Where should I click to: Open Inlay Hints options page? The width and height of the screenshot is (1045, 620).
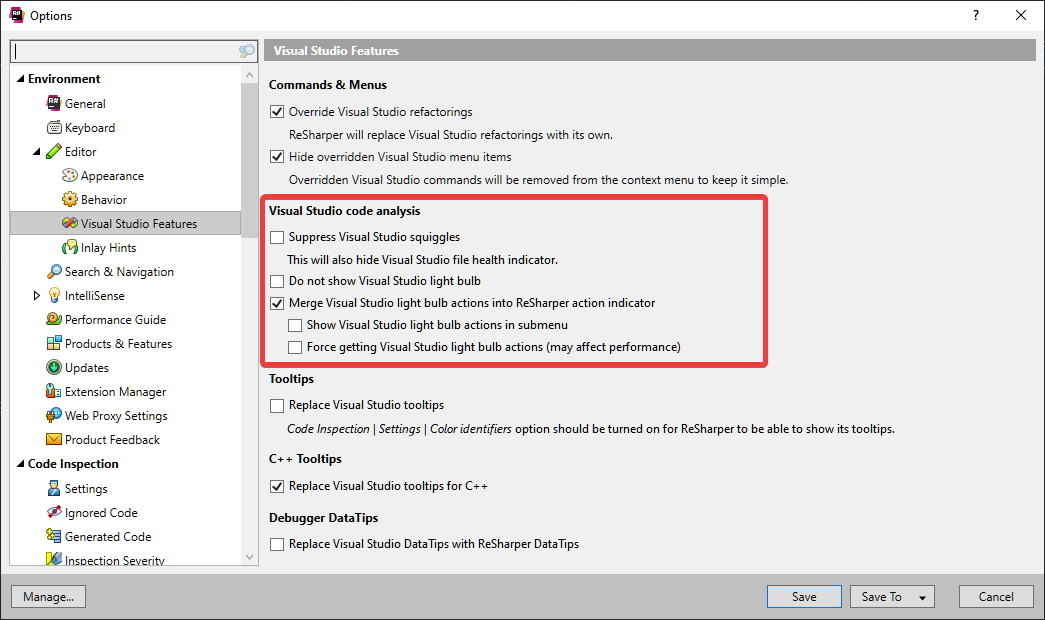108,247
